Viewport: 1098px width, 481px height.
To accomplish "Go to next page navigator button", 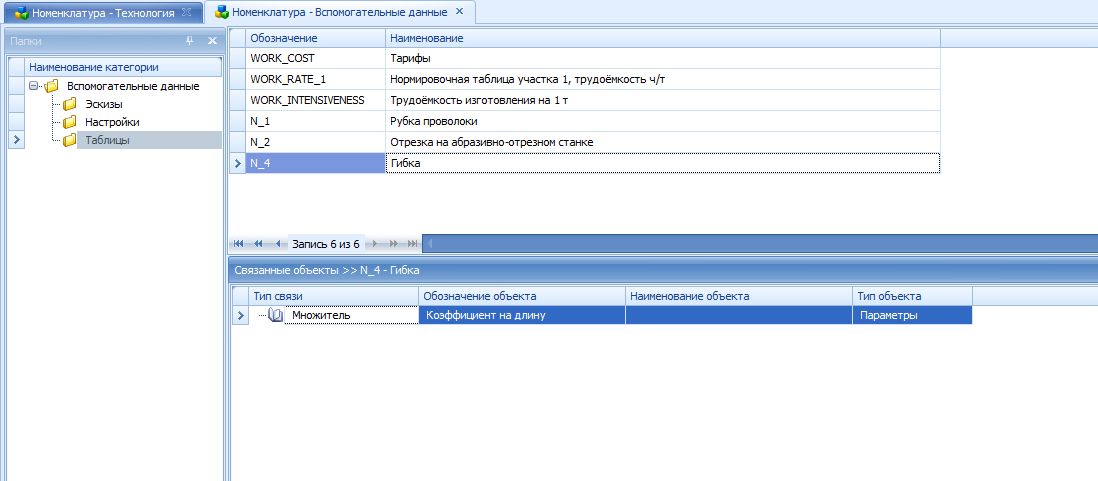I will [x=393, y=244].
